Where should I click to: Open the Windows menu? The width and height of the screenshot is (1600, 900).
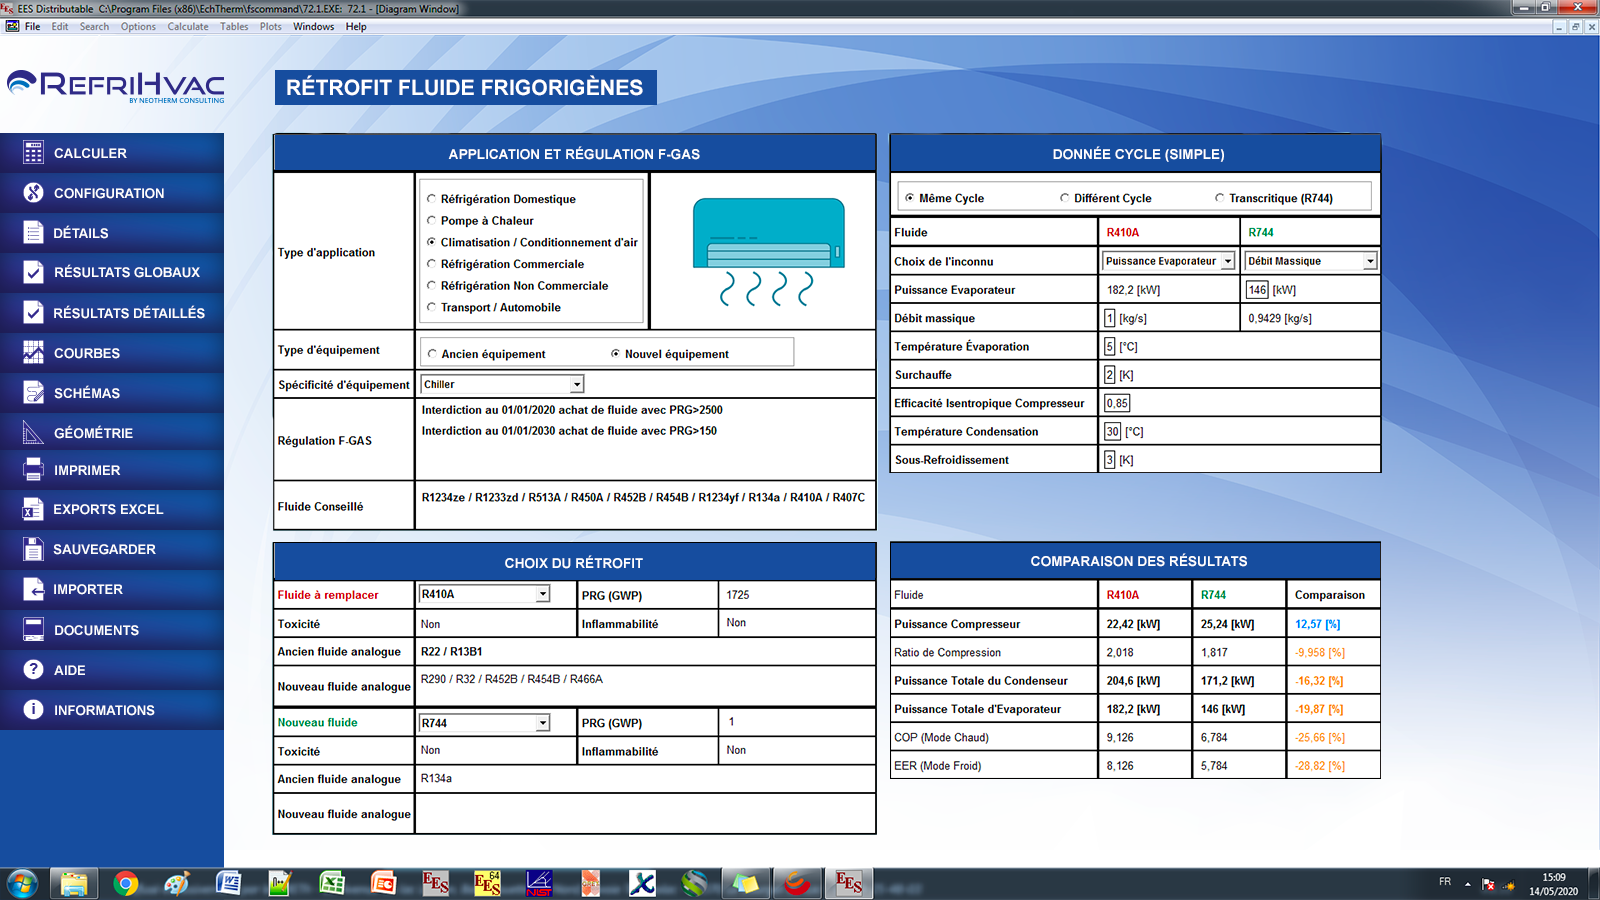point(314,27)
